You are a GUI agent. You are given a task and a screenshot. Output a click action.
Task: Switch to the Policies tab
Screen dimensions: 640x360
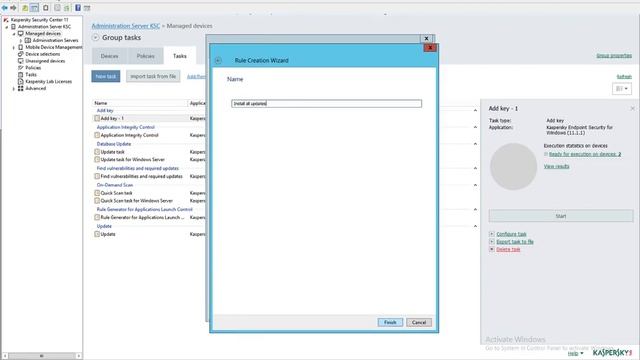tap(145, 56)
